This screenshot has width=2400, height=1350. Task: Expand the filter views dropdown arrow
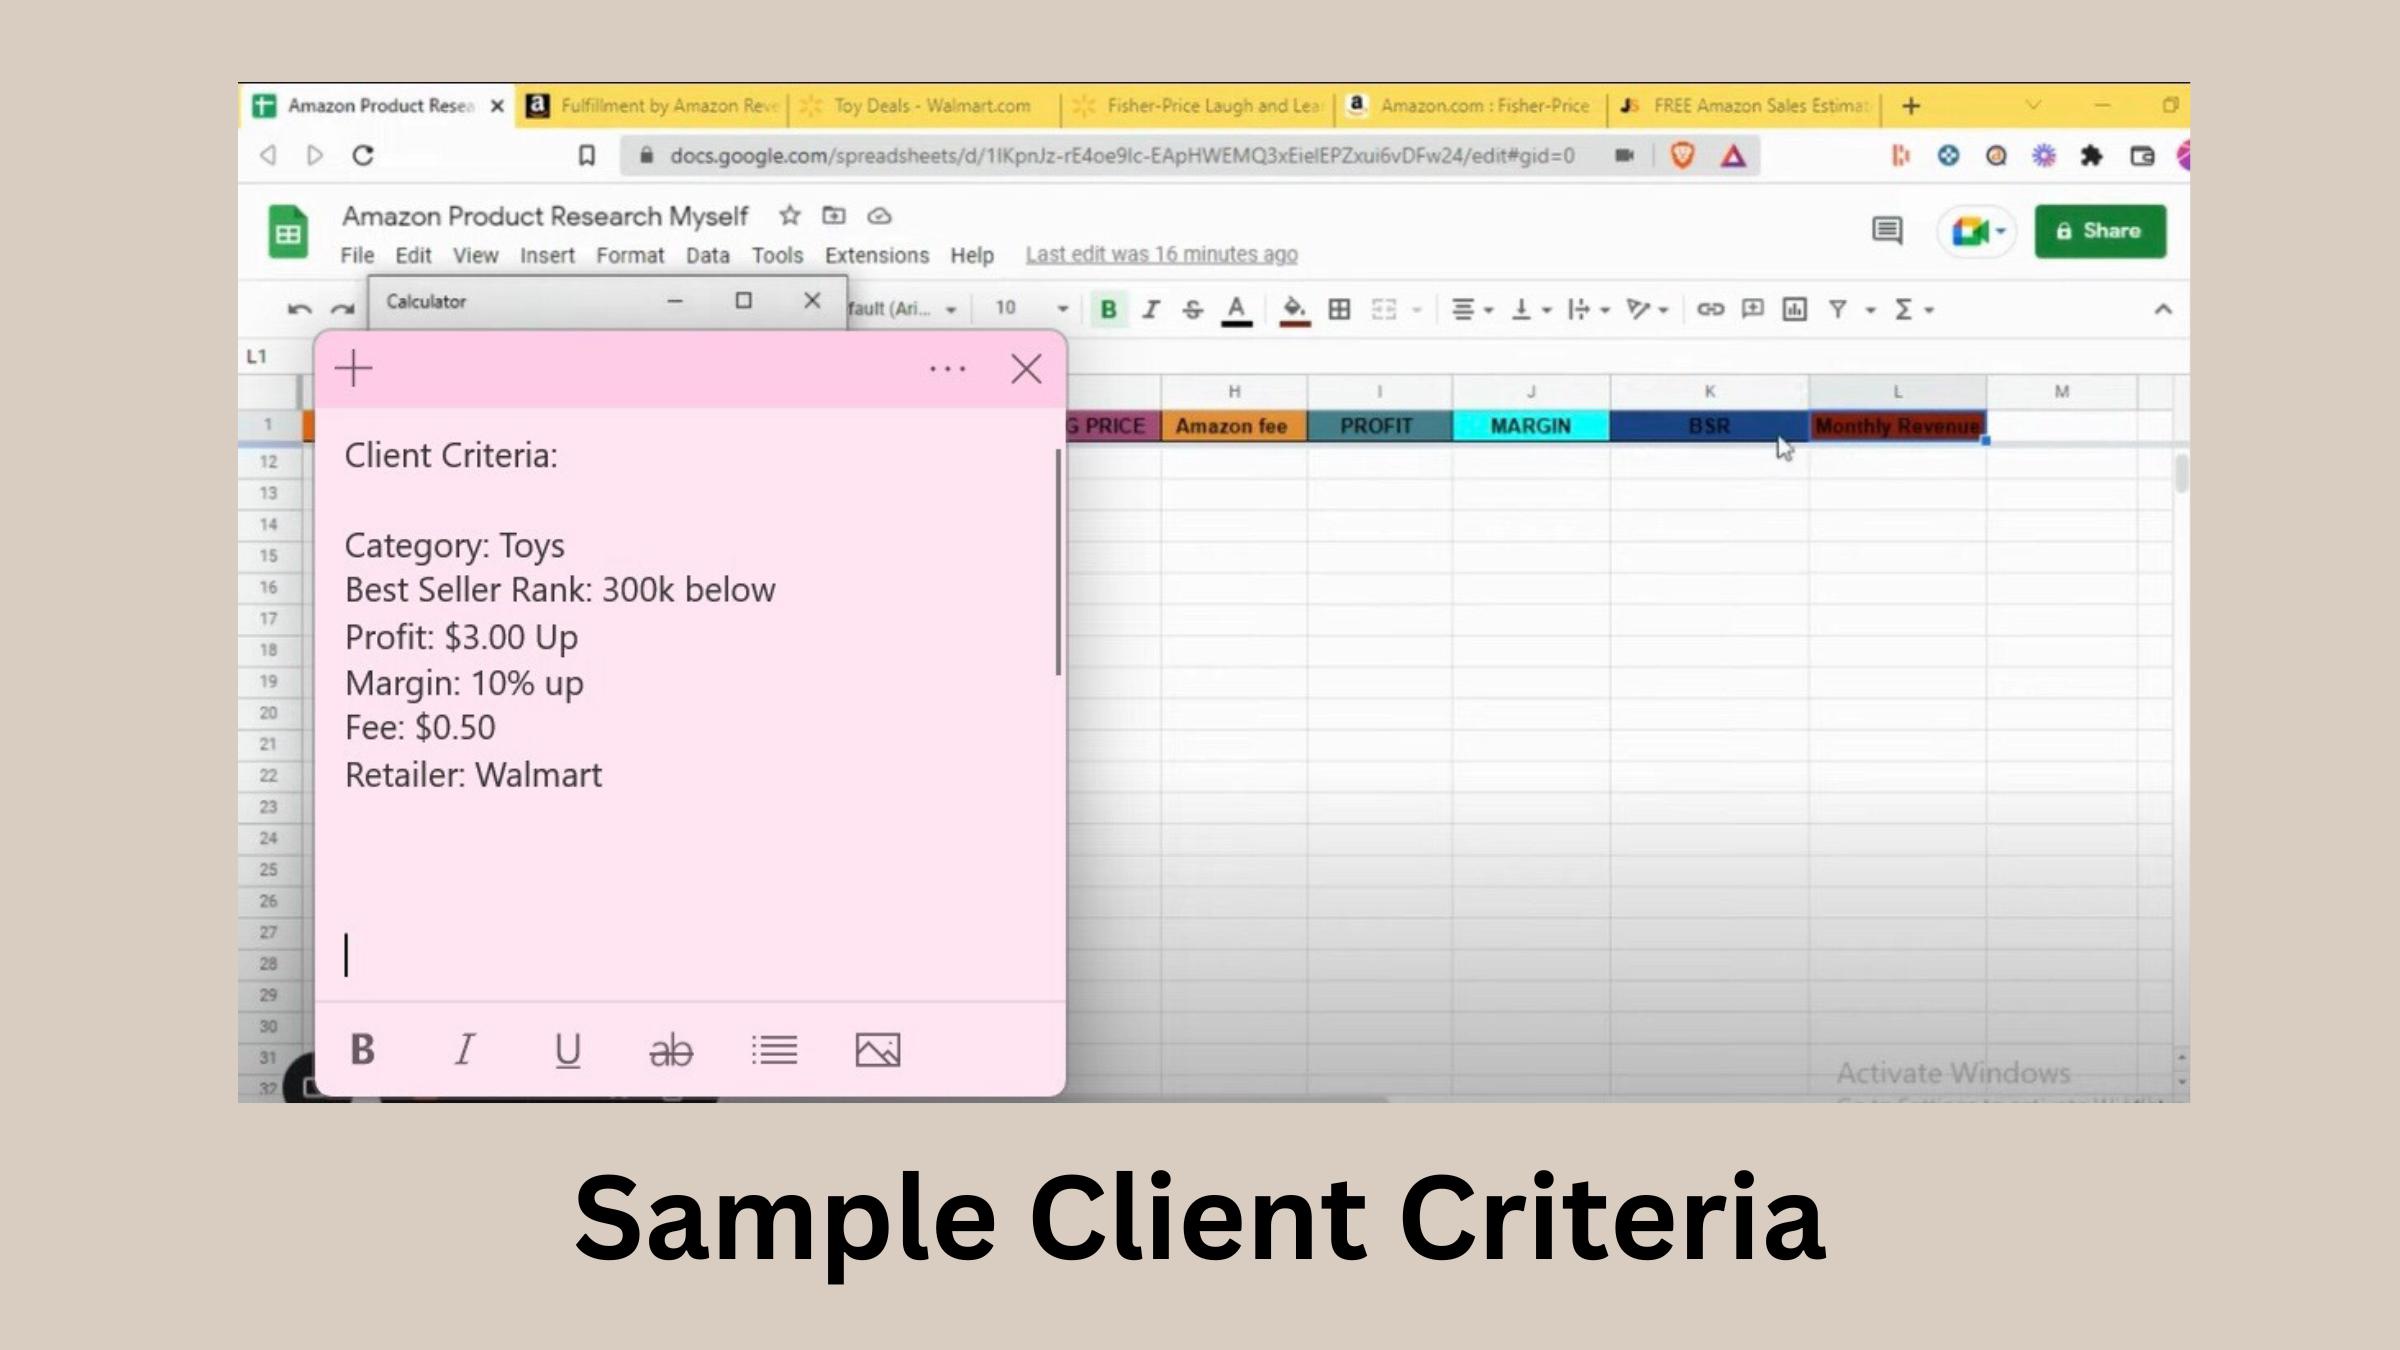[x=1870, y=310]
